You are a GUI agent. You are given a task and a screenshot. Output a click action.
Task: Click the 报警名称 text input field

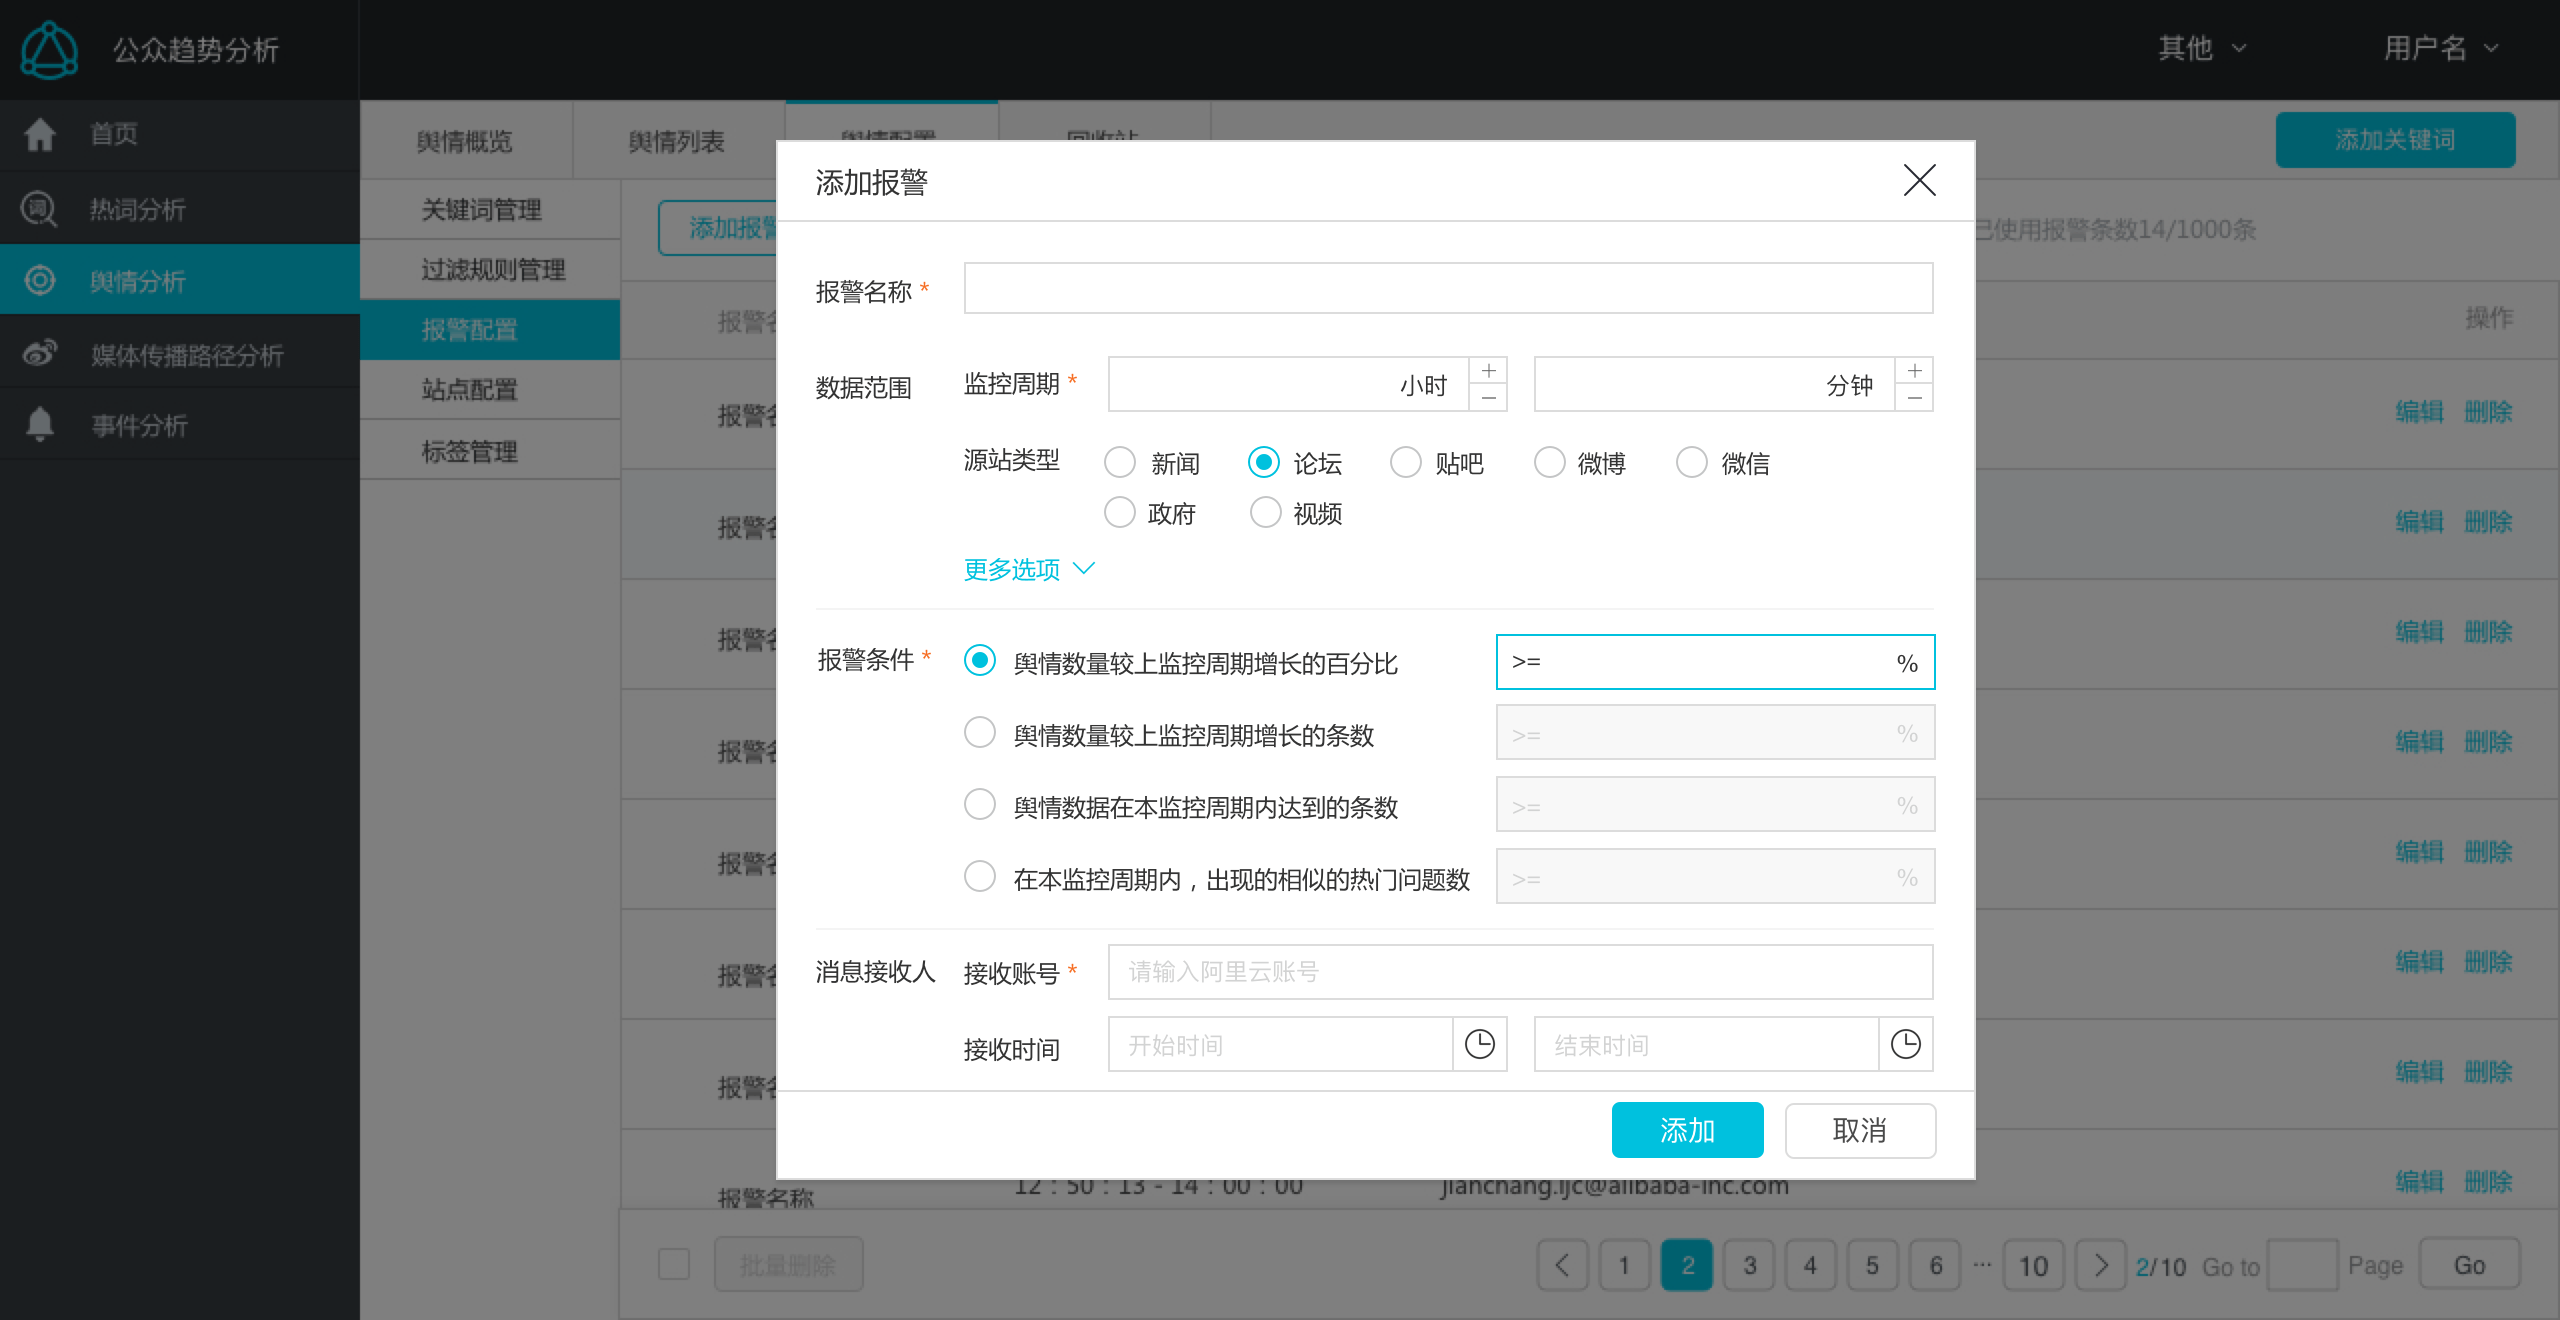tap(1447, 289)
